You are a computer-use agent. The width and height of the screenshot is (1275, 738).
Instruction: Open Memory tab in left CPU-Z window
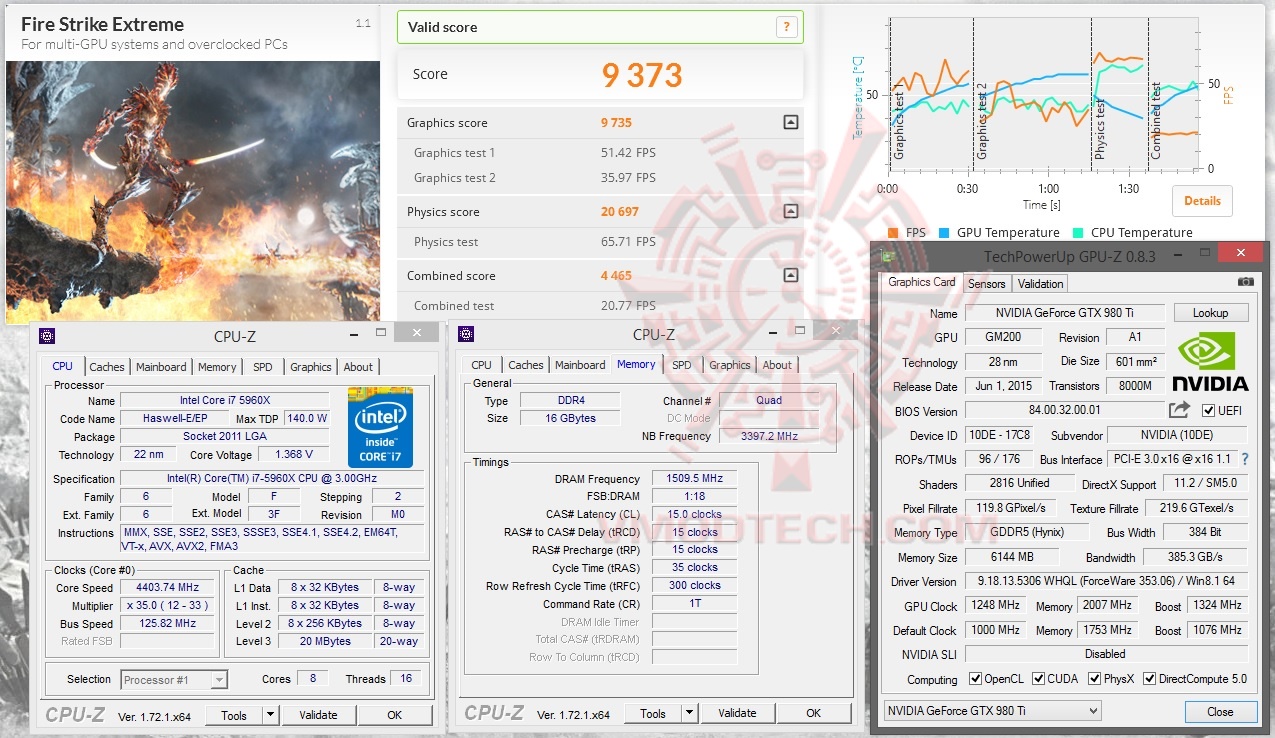tap(217, 367)
